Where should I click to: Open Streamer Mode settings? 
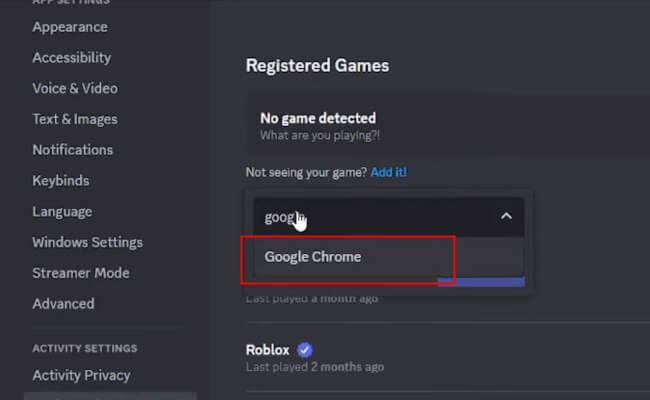coord(81,273)
